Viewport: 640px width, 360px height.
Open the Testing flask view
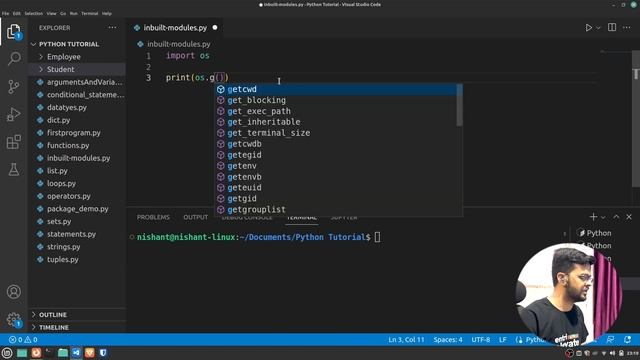(13, 169)
